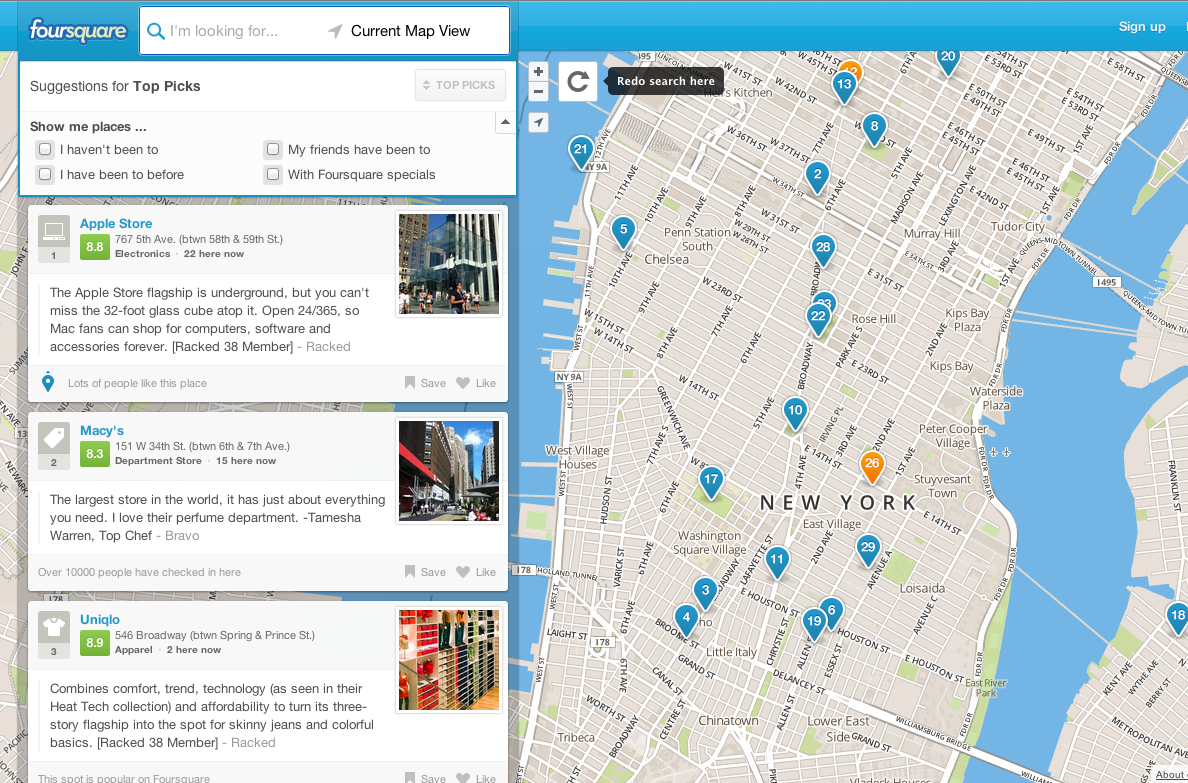
Task: Select map pin number 2
Action: (817, 177)
